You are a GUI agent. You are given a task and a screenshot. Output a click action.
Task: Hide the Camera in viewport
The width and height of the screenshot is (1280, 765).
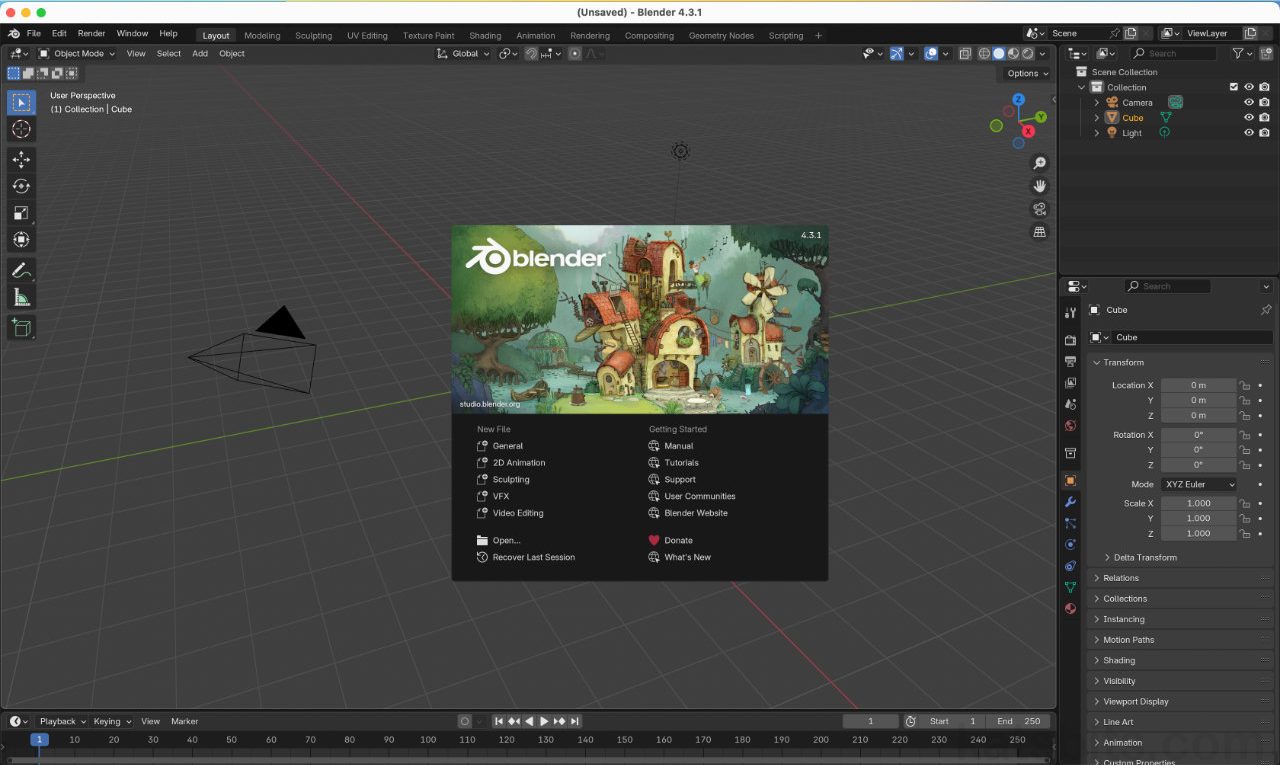(x=1248, y=102)
